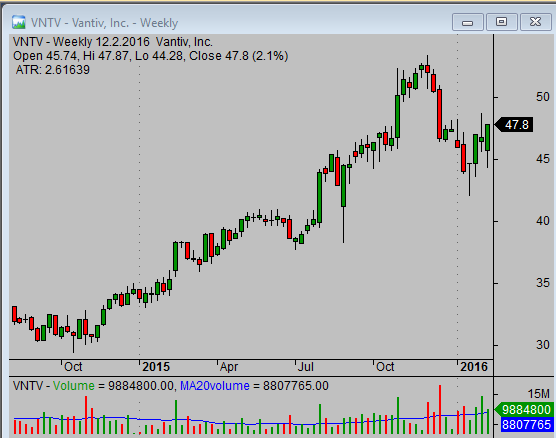Maximize the VNTV chart window

tap(501, 22)
